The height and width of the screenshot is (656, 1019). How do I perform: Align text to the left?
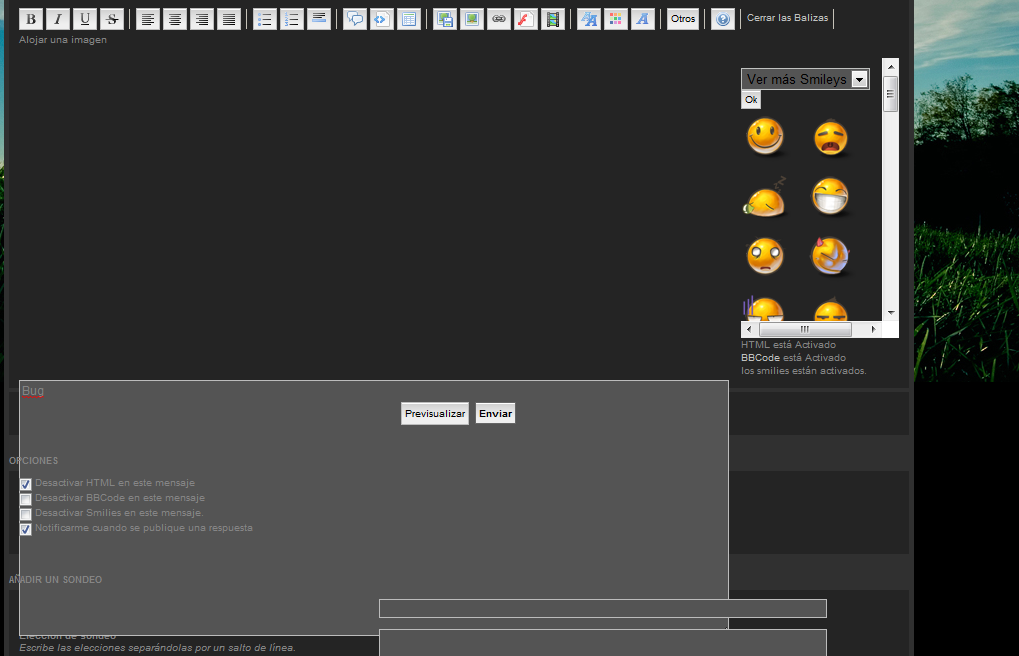pos(148,19)
